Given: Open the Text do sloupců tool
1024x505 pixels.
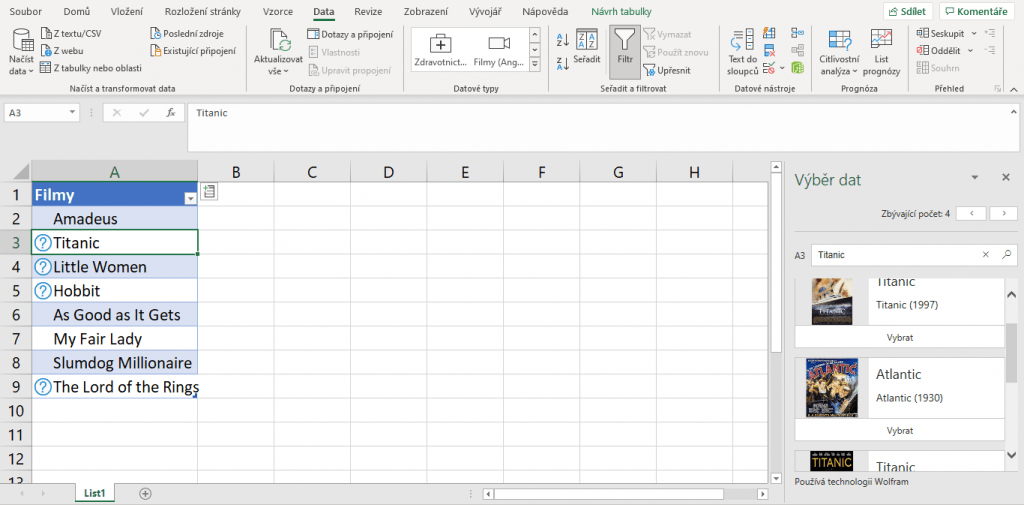Looking at the screenshot, I should tap(742, 50).
